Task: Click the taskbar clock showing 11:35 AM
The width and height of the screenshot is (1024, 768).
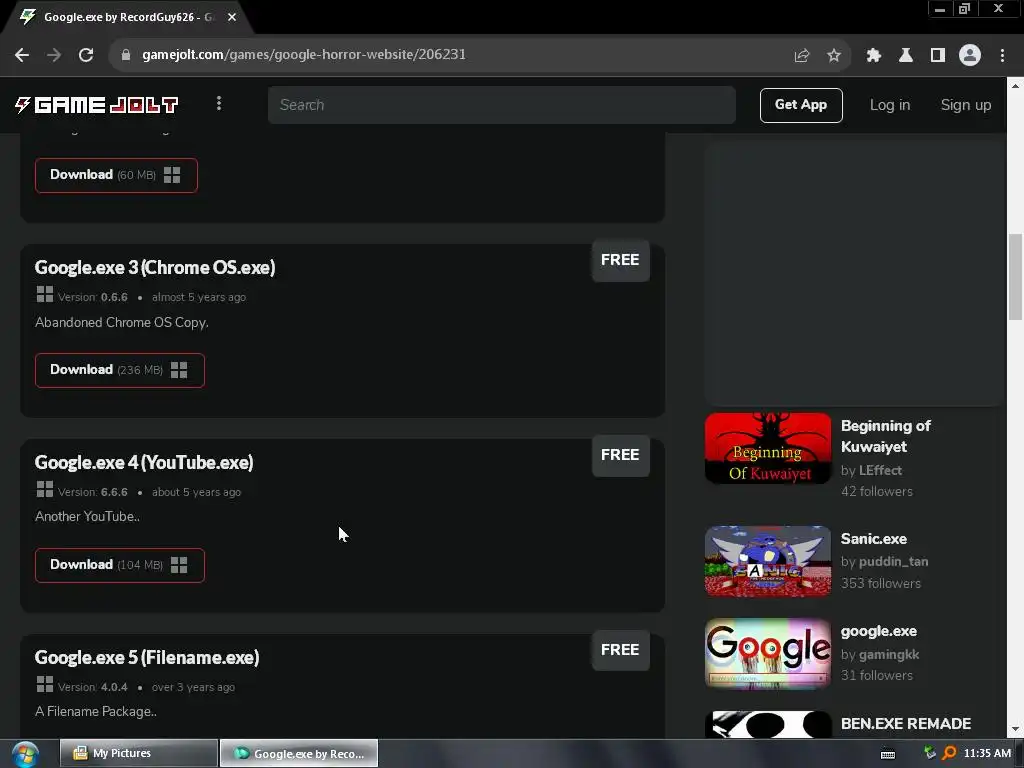Action: (x=987, y=754)
